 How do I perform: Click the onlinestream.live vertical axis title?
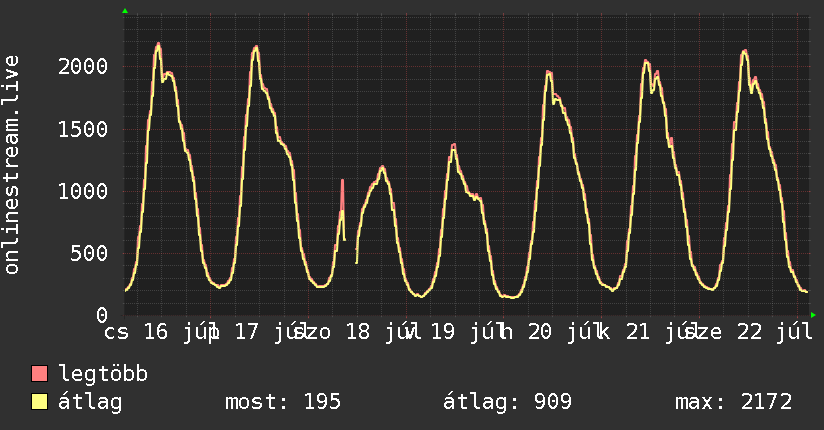coord(11,165)
